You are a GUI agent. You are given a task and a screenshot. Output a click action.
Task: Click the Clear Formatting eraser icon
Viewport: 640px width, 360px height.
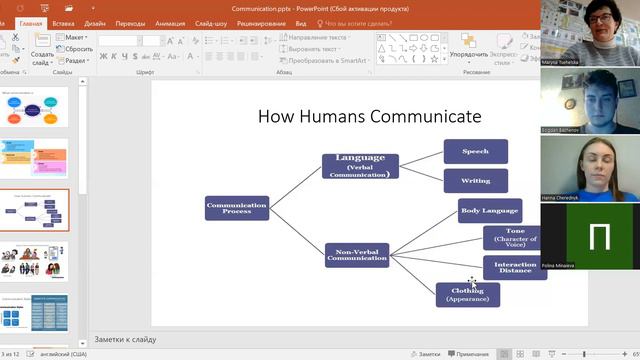(x=196, y=41)
